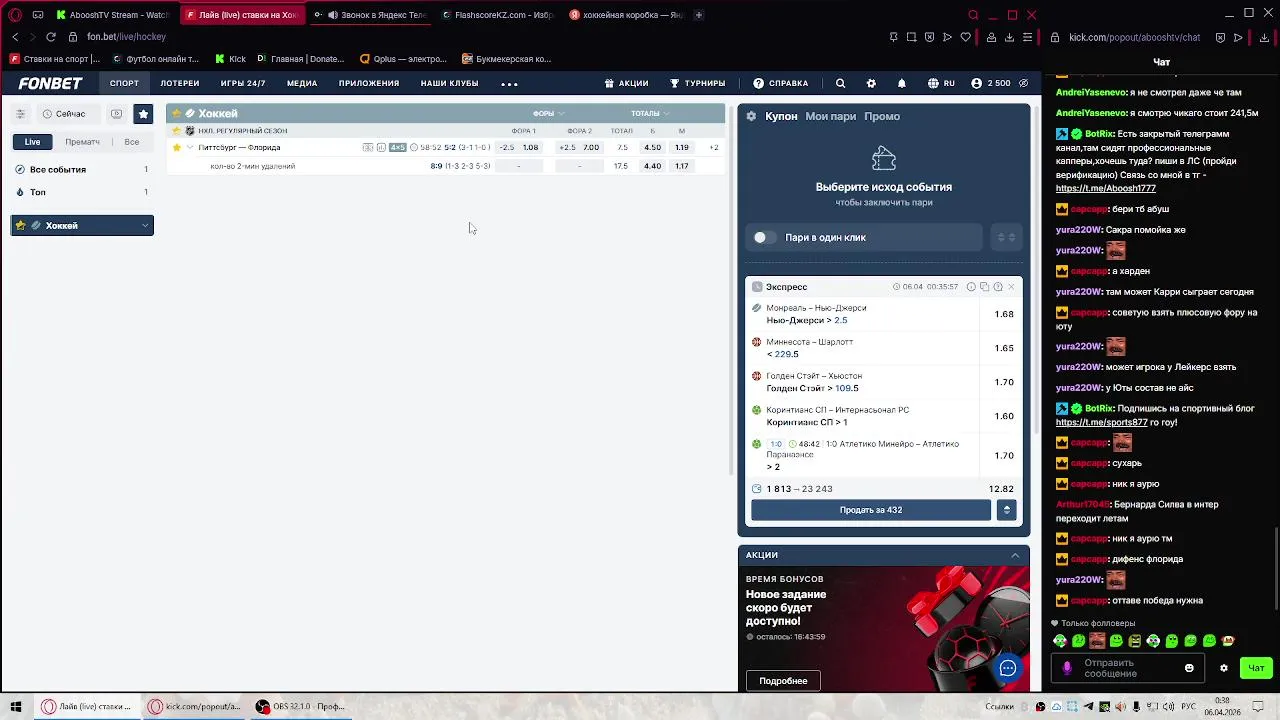Screen dimensions: 1280x720
Task: Select total over odds 4.50
Action: [653, 147]
